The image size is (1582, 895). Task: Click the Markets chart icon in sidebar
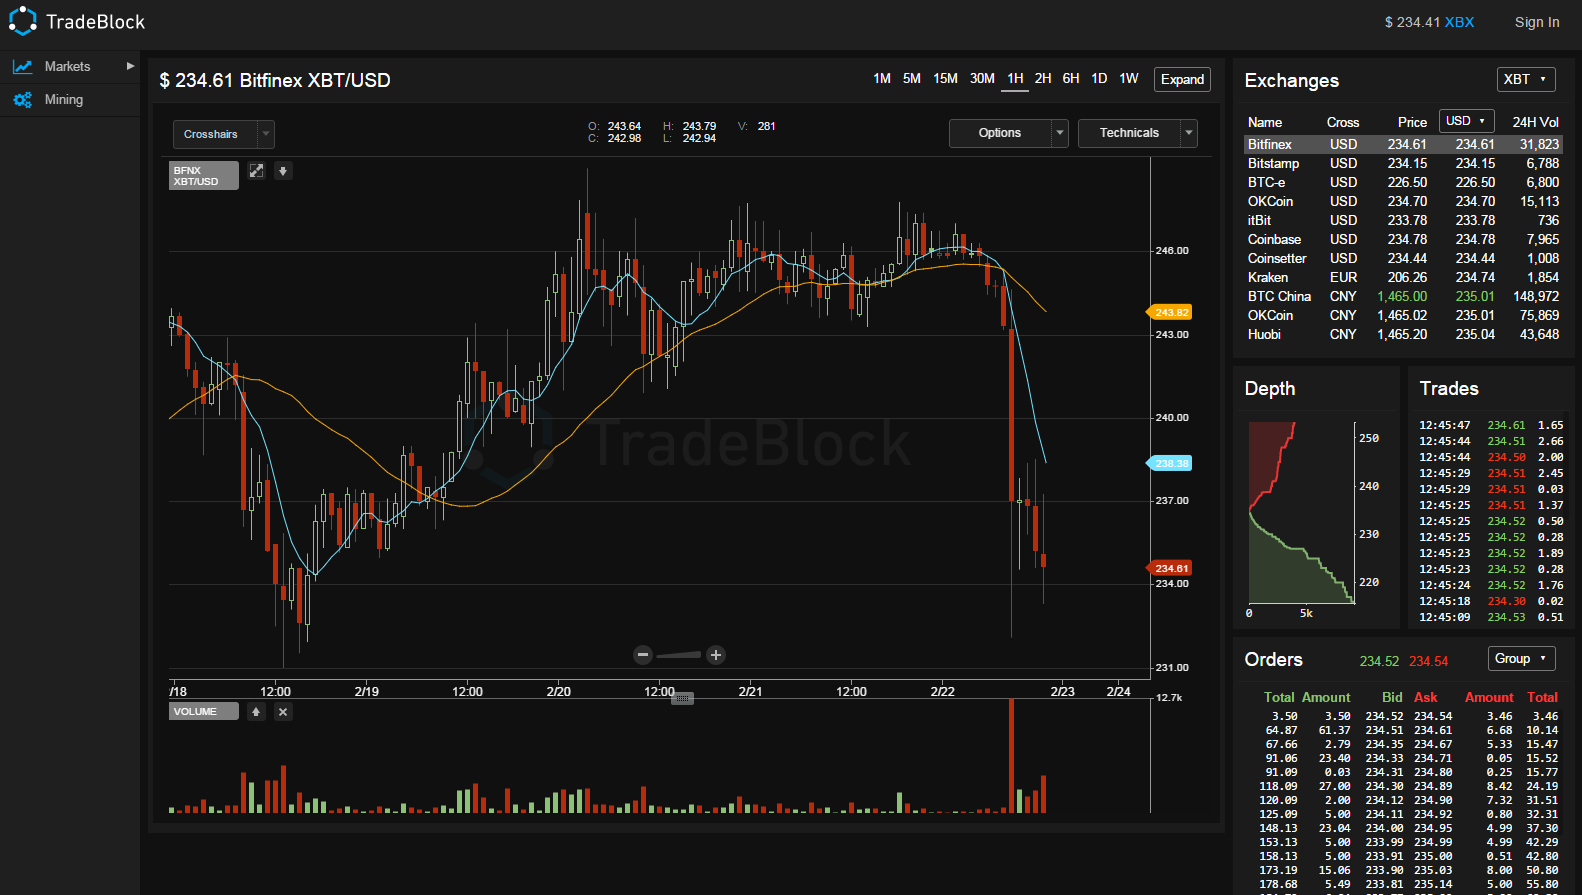[x=22, y=67]
